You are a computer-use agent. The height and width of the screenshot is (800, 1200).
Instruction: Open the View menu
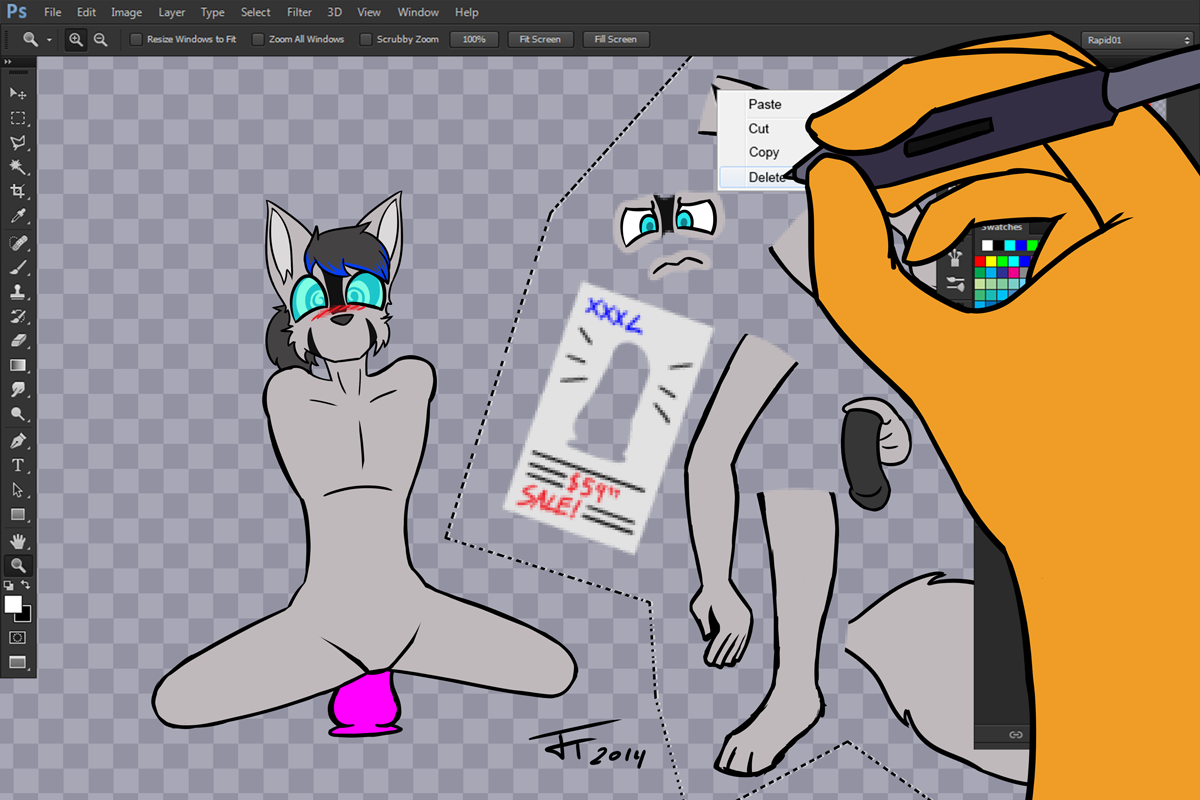[369, 12]
